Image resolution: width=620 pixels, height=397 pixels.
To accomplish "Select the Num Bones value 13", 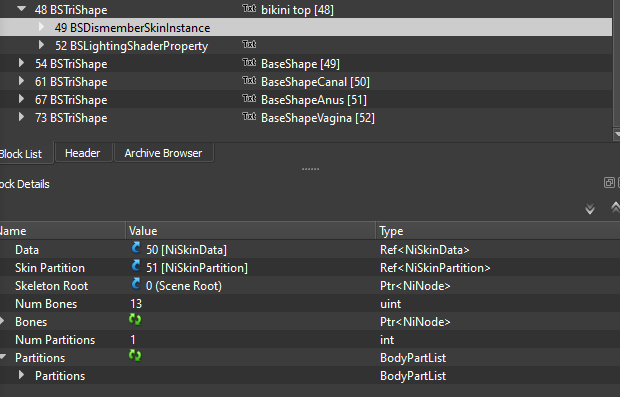I will point(136,304).
